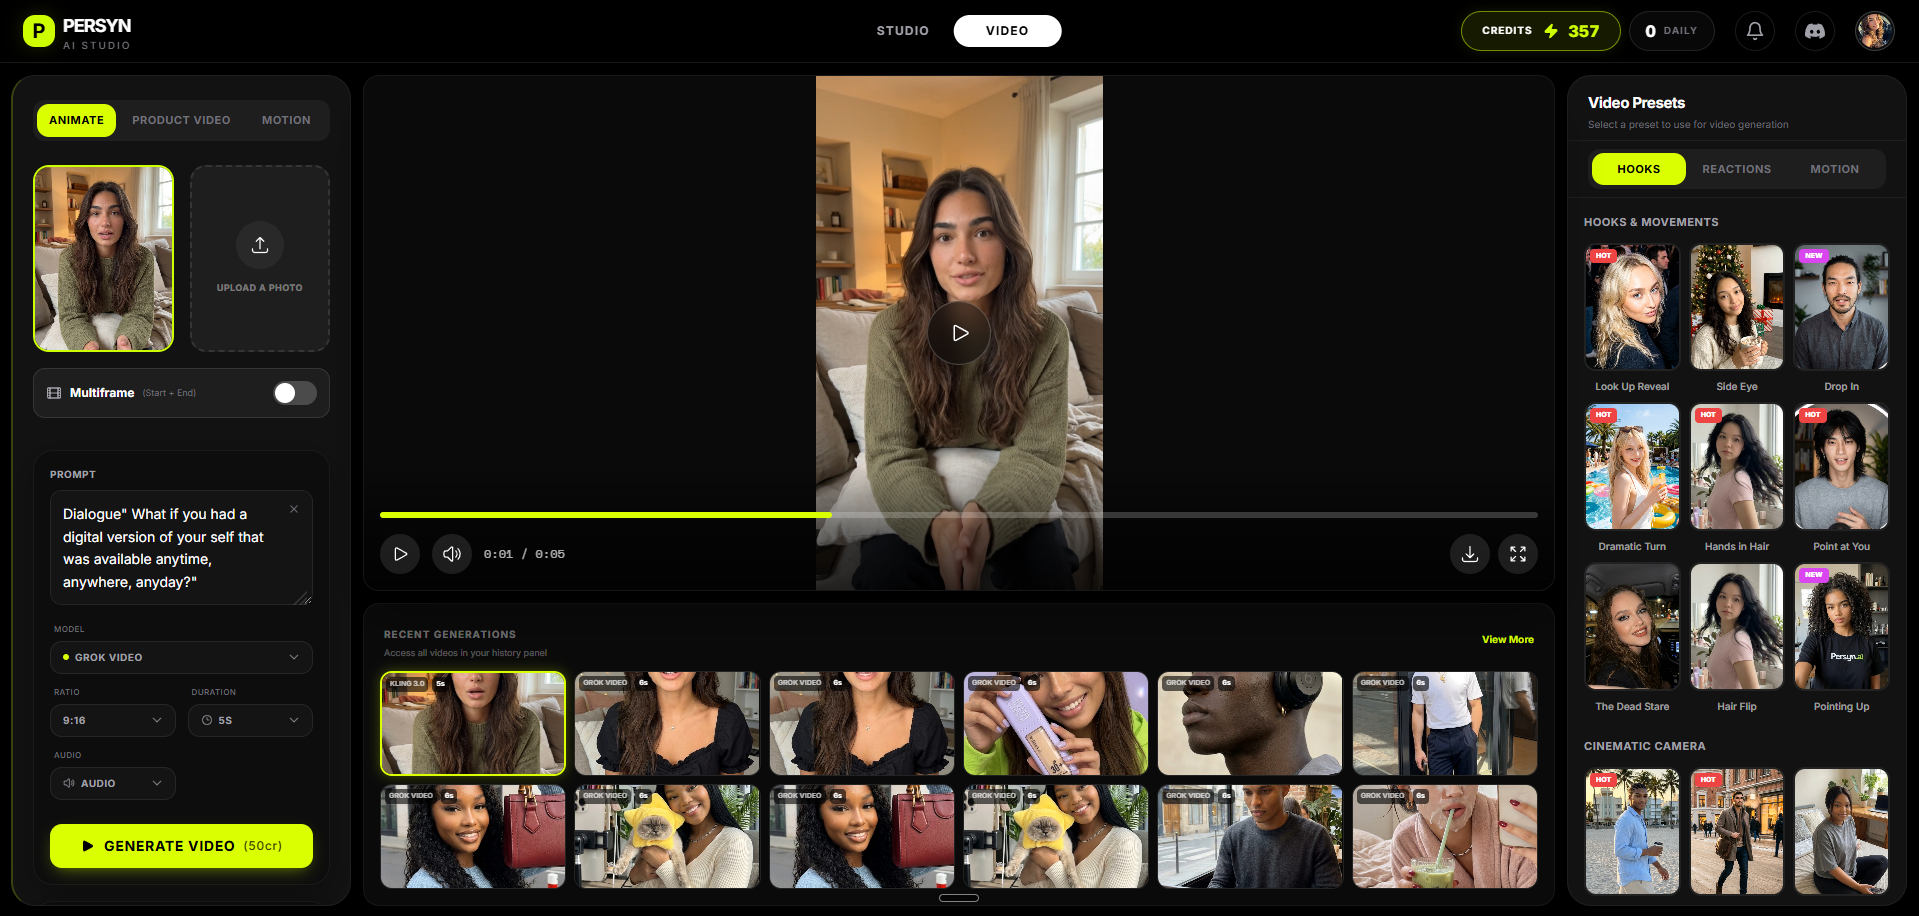Click the Cinematic Camera heading
Viewport: 1919px width, 916px height.
coord(1644,746)
